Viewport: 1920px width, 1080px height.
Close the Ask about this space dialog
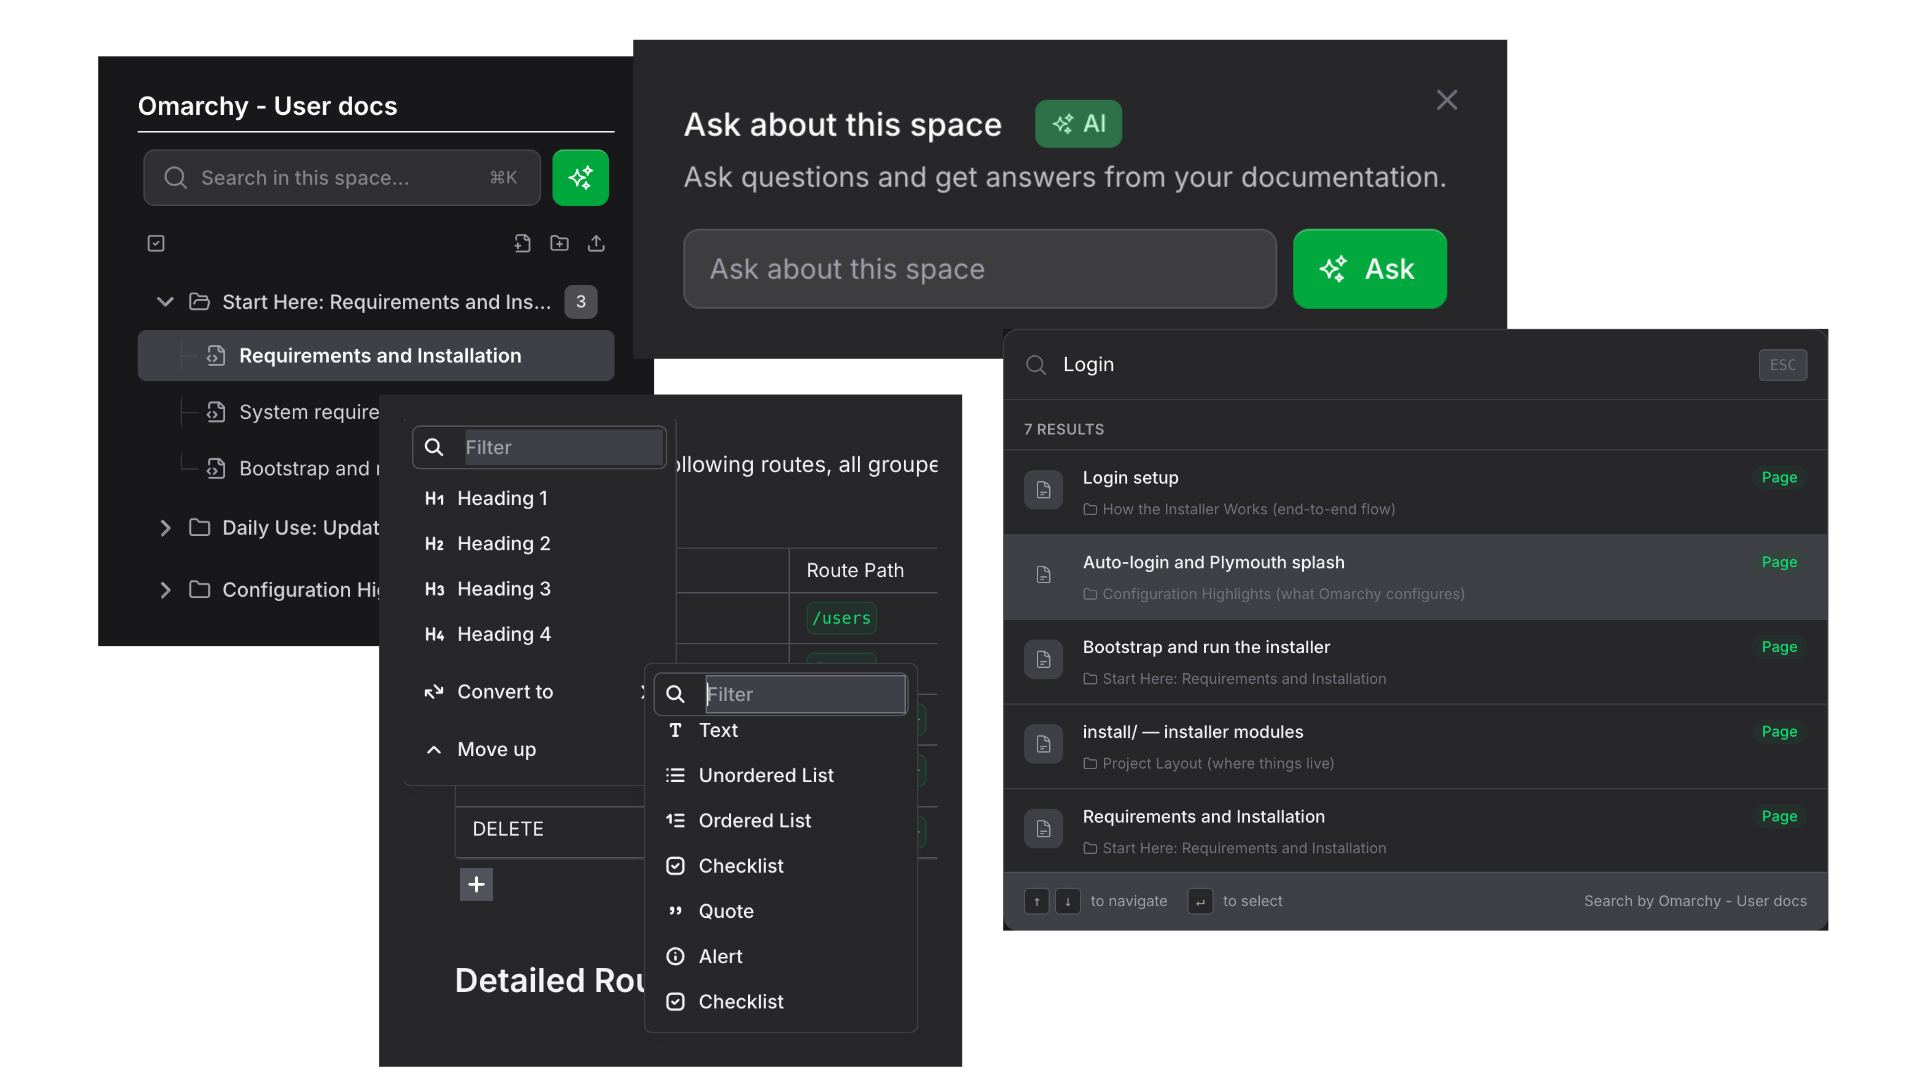click(1446, 100)
